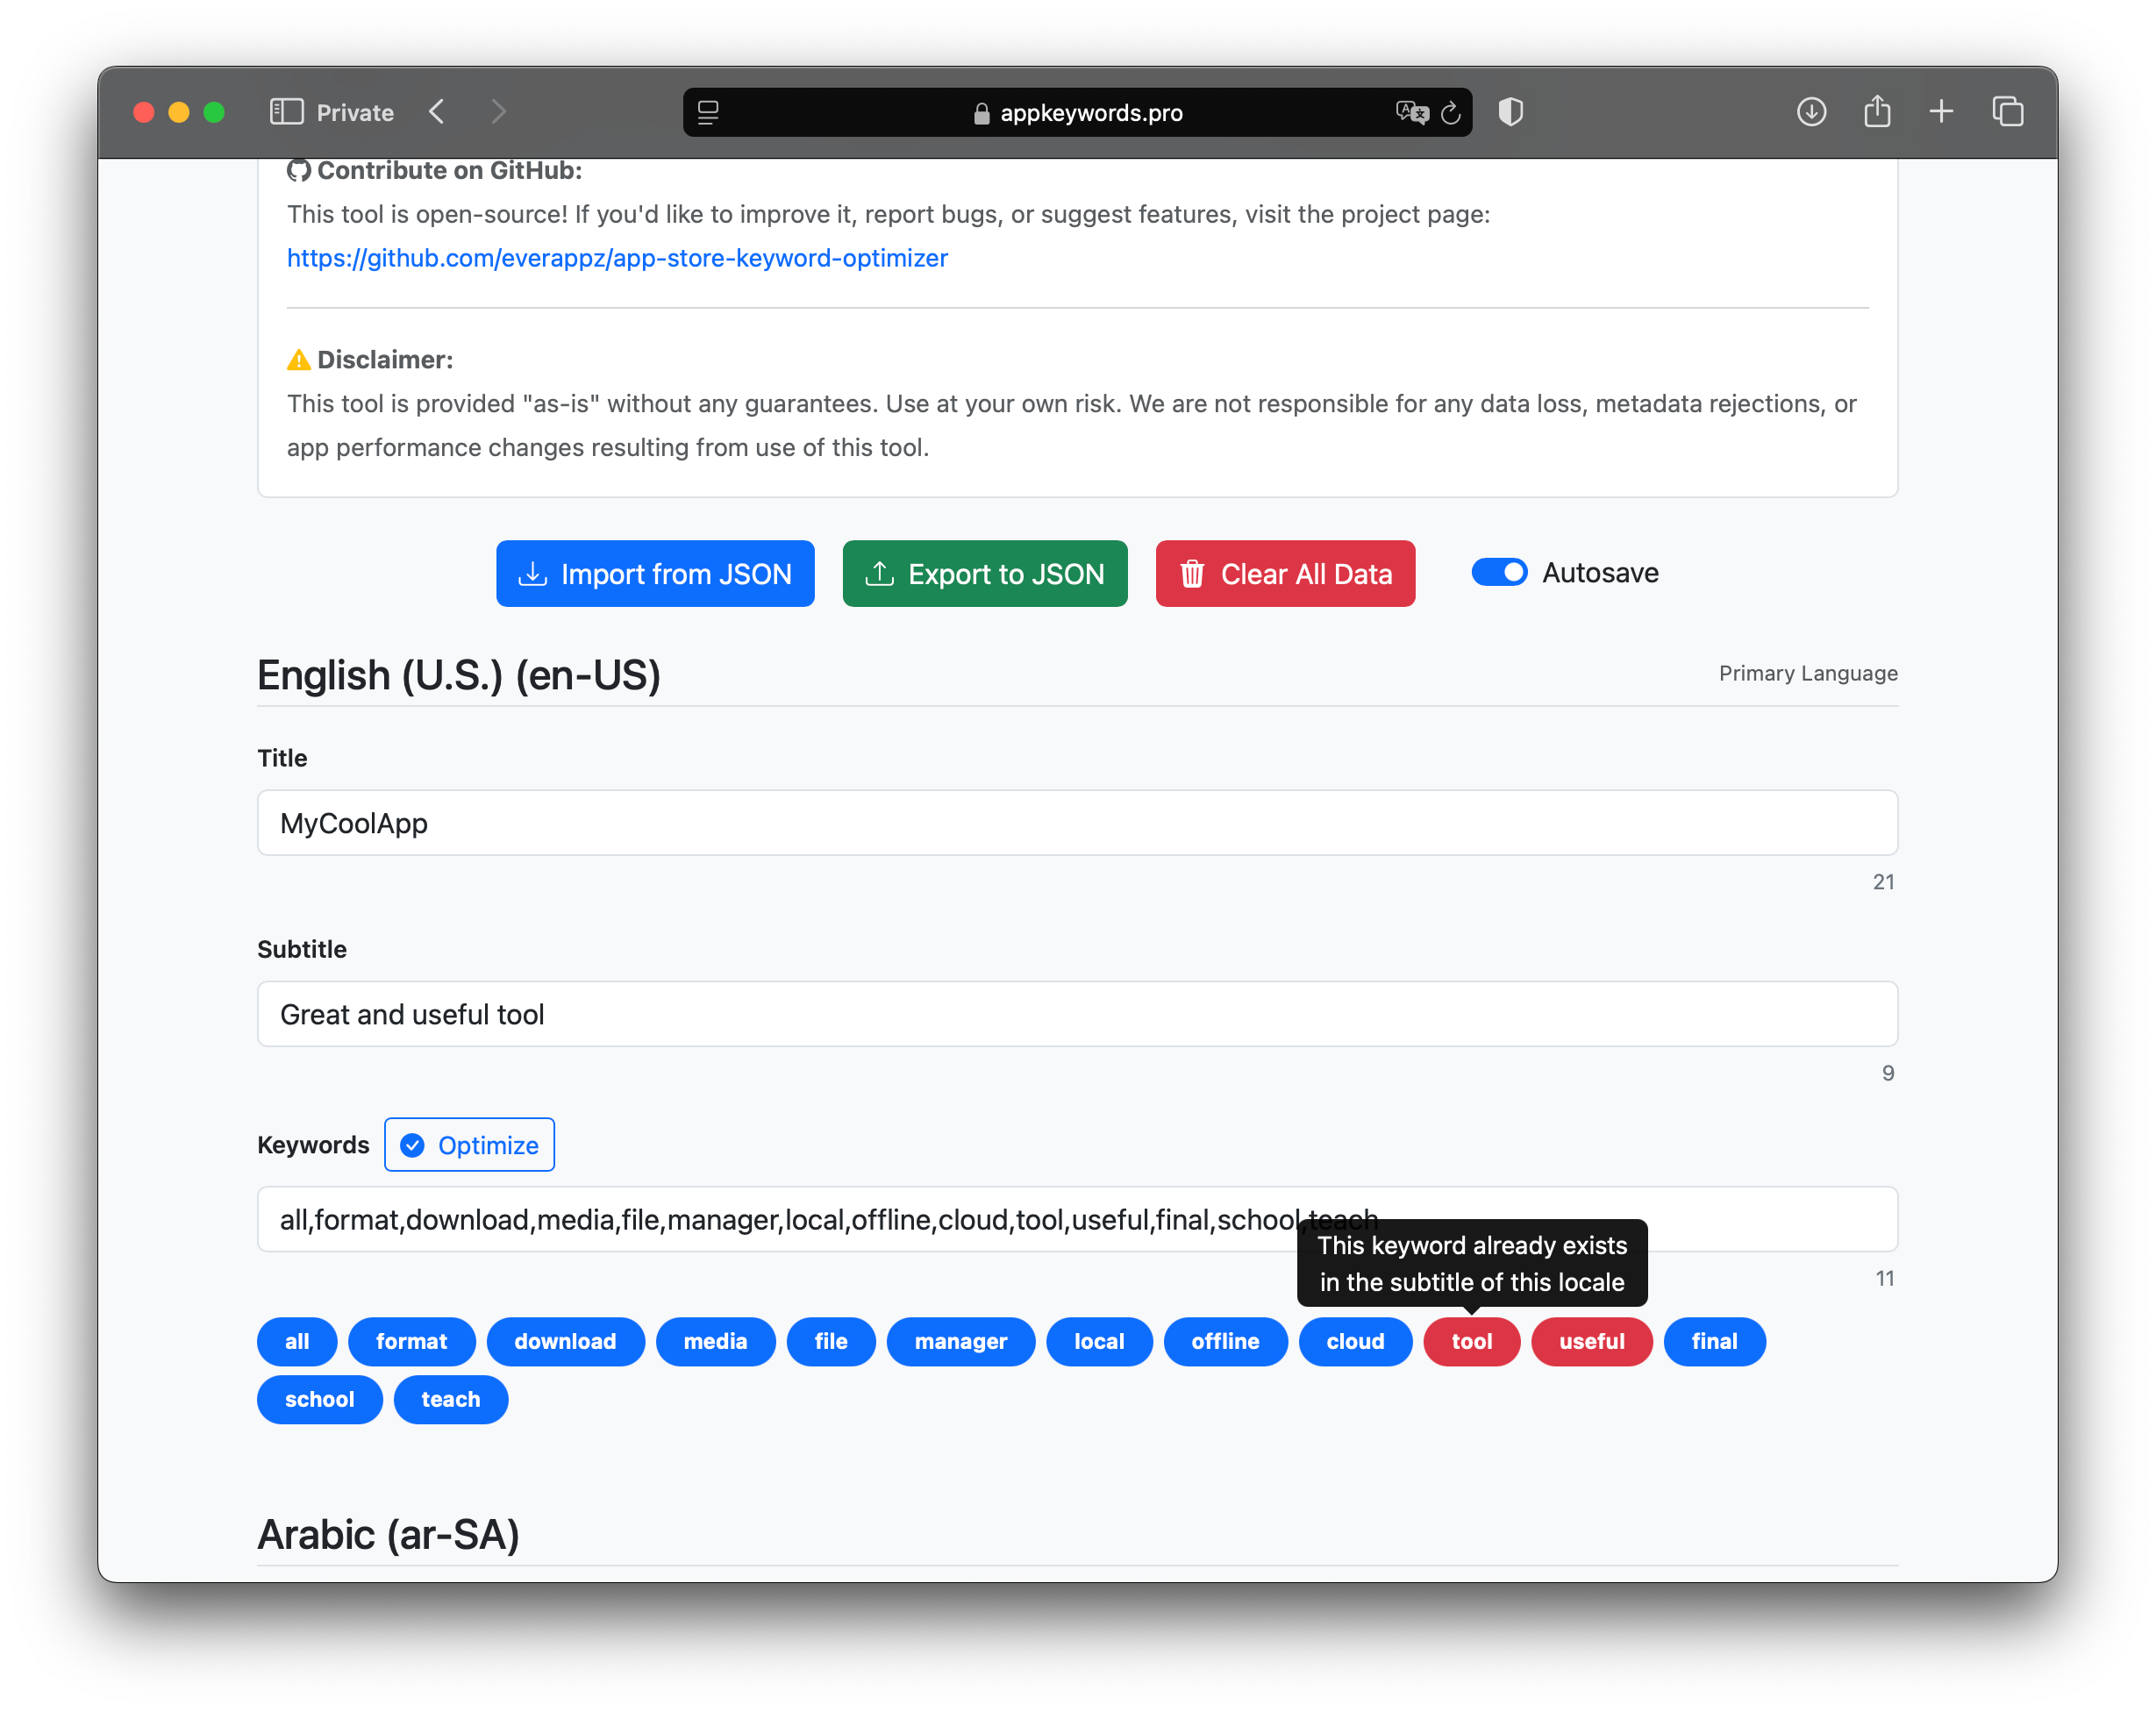
Task: Click in the Title input field
Action: 1077,823
